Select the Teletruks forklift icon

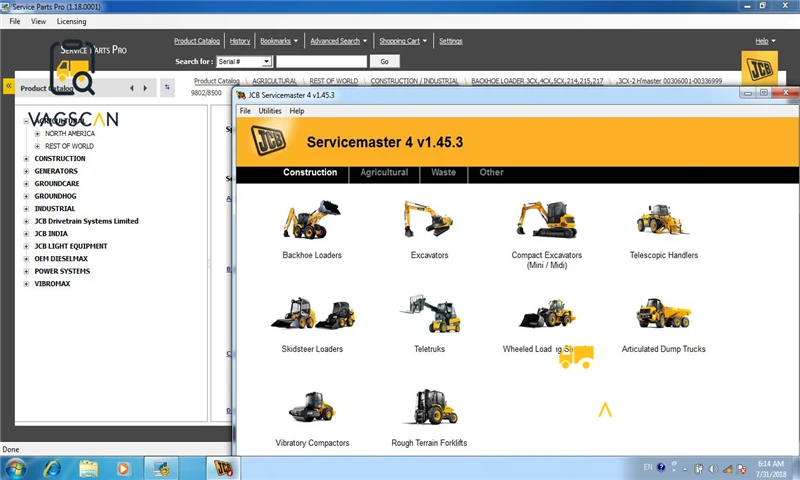(x=429, y=316)
